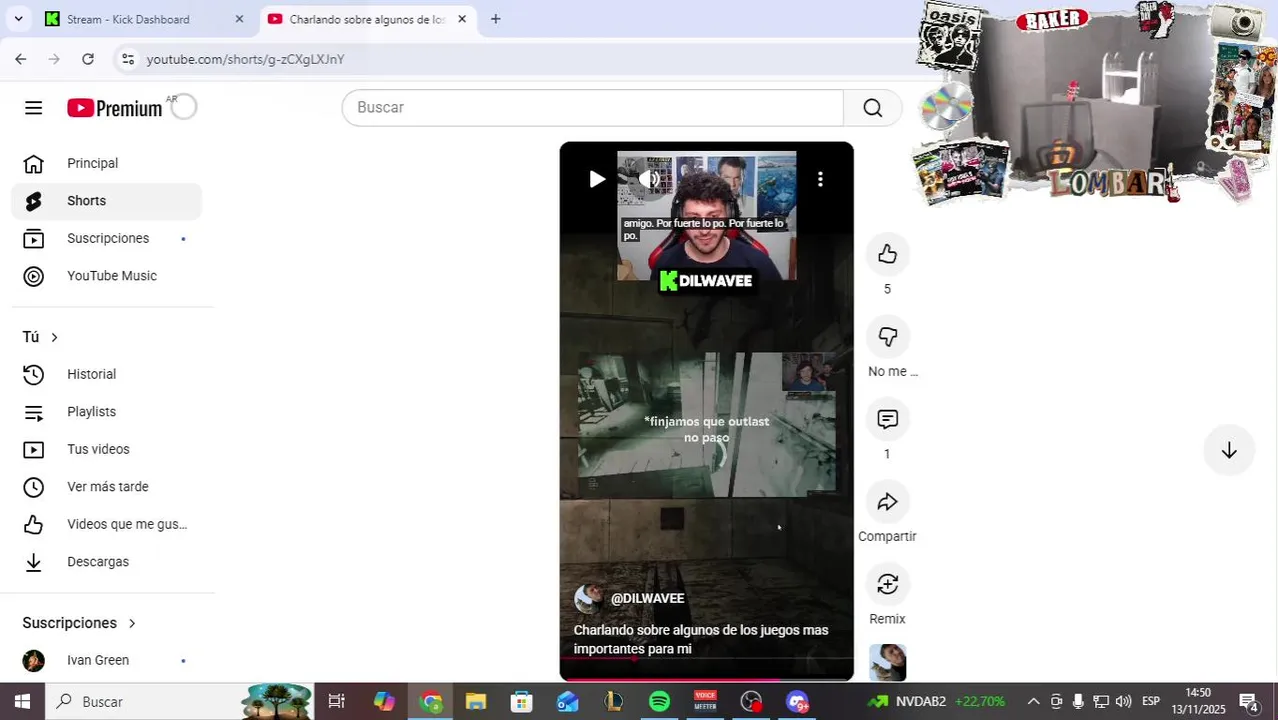
Task: View site information icon in address bar
Action: click(x=128, y=59)
